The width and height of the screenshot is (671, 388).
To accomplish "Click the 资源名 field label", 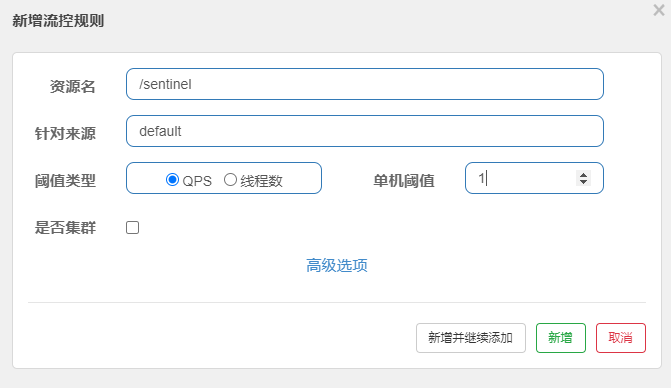I will (72, 86).
